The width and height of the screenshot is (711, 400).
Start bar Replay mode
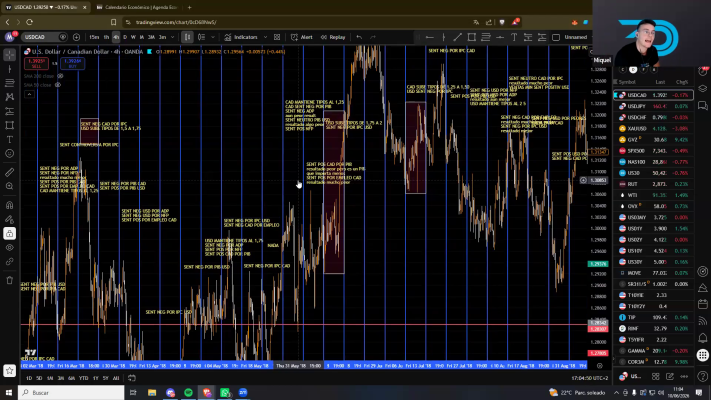click(x=333, y=37)
